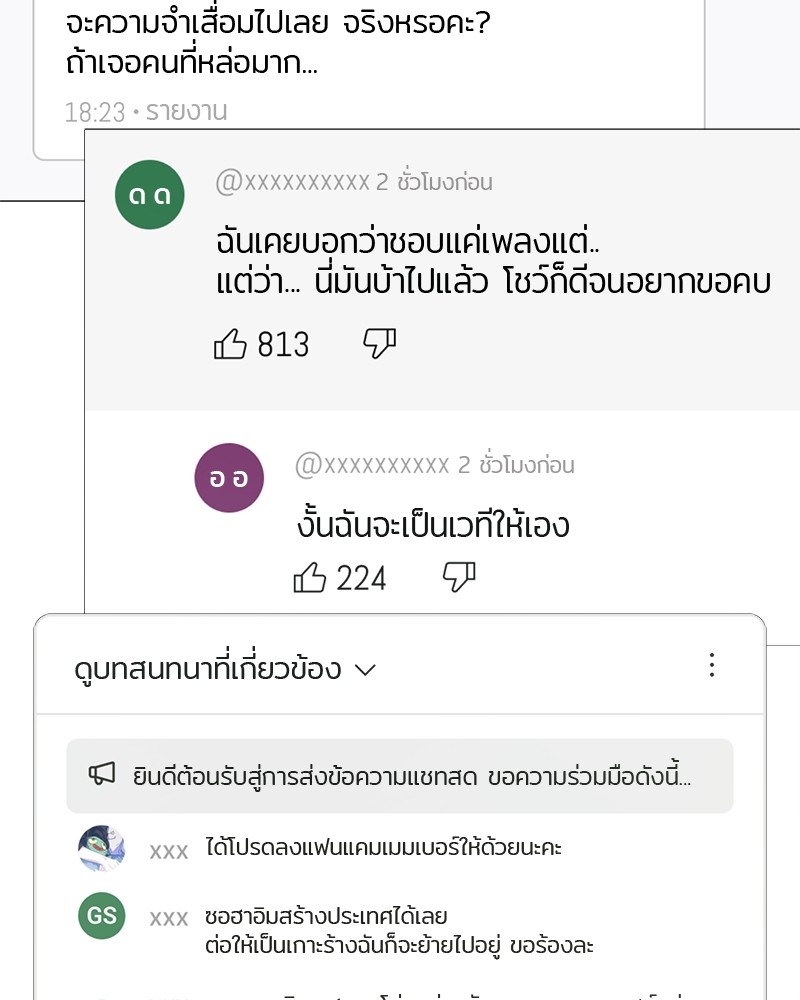Dislike the reply with 224 likes
The image size is (800, 1000).
pos(459,578)
